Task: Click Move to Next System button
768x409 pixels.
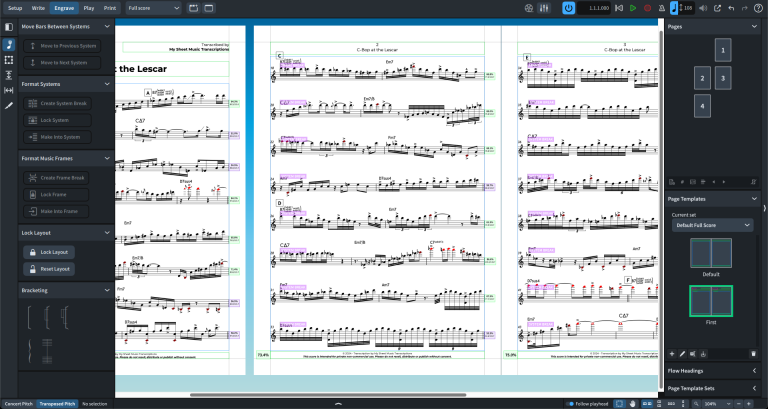Action: [62, 63]
